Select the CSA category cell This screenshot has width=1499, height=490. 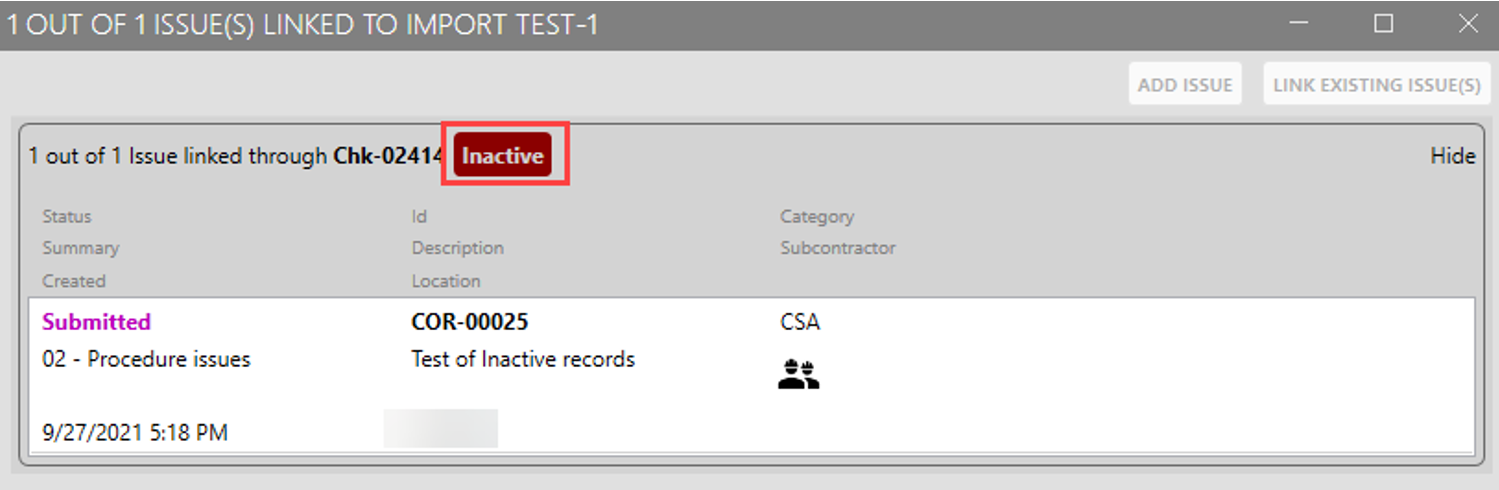point(800,322)
